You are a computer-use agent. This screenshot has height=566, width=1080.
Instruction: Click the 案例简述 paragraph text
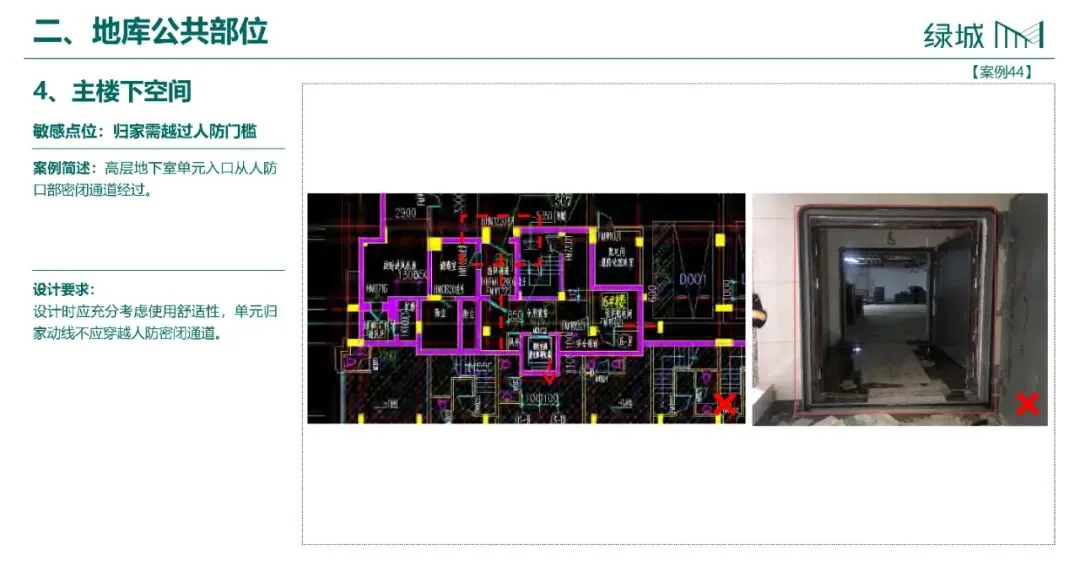click(x=156, y=178)
